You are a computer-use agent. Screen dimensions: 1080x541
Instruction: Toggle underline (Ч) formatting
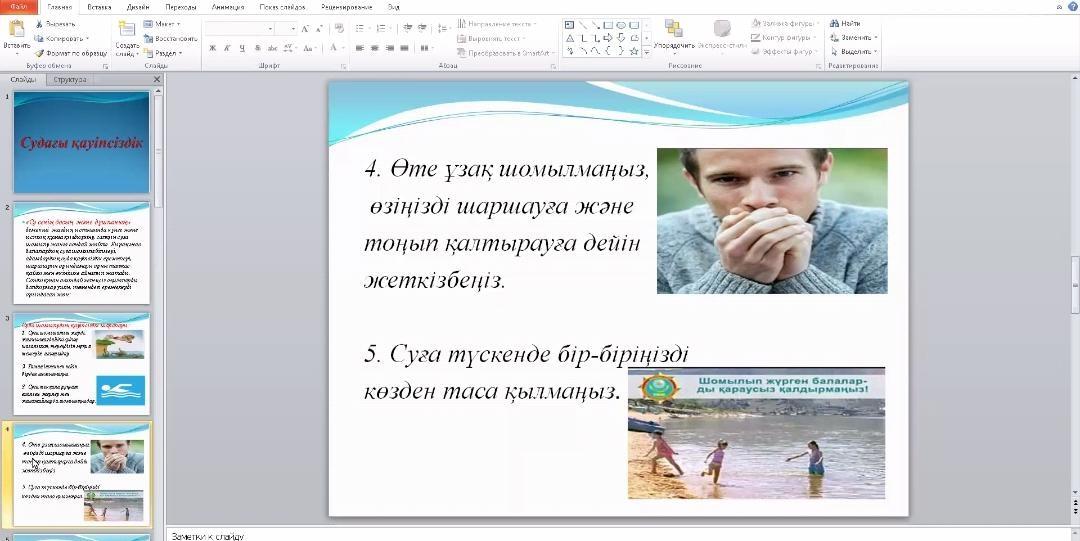coord(242,47)
